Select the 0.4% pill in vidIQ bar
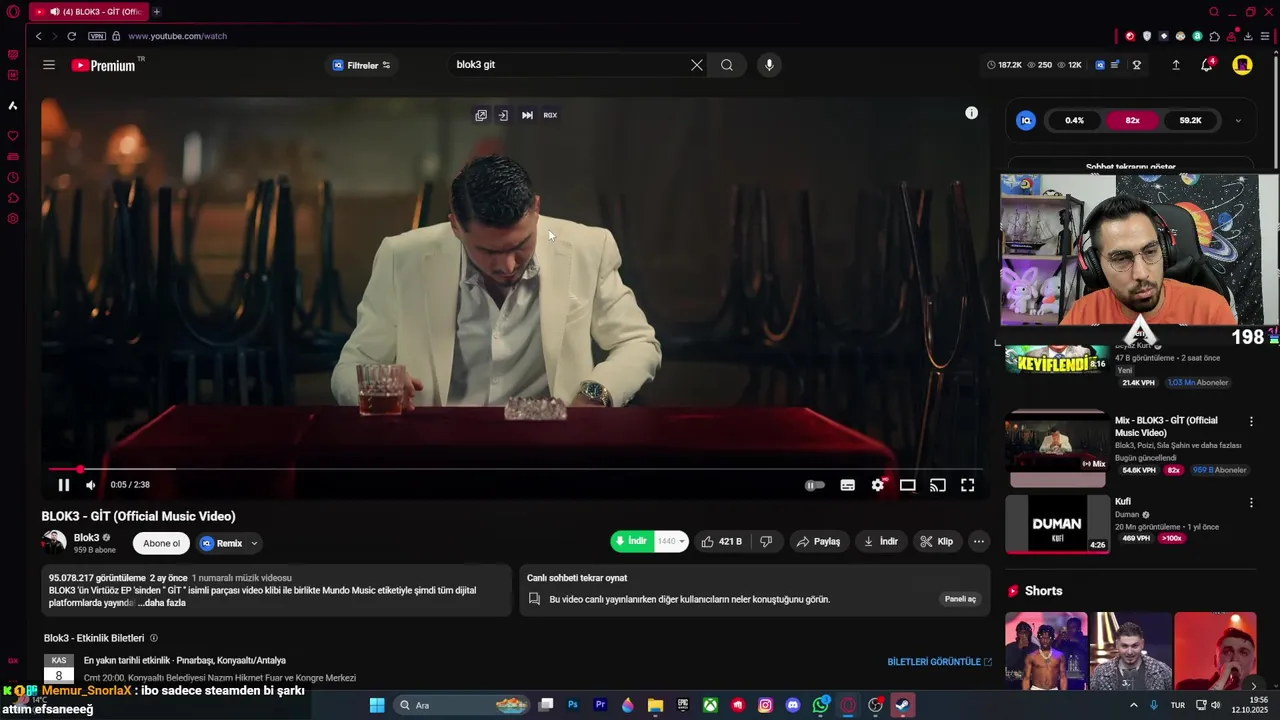This screenshot has height=720, width=1280. tap(1074, 120)
